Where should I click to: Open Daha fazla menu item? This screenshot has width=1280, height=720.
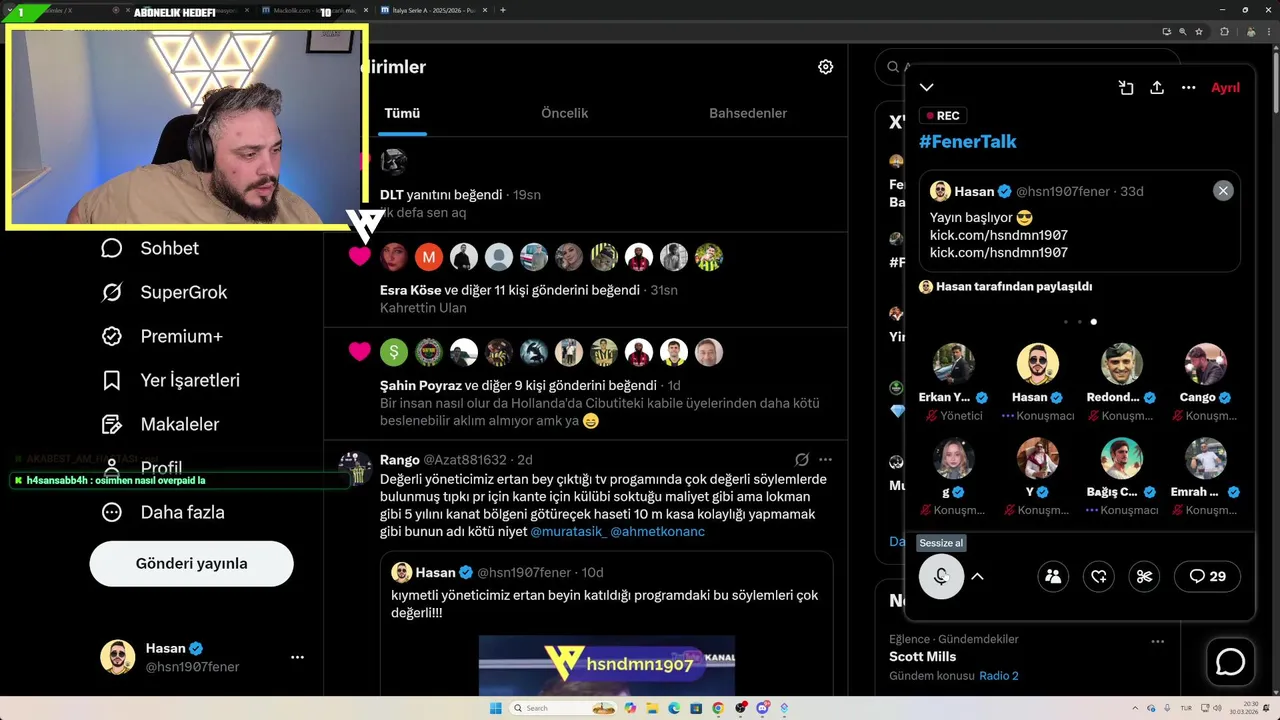point(162,512)
